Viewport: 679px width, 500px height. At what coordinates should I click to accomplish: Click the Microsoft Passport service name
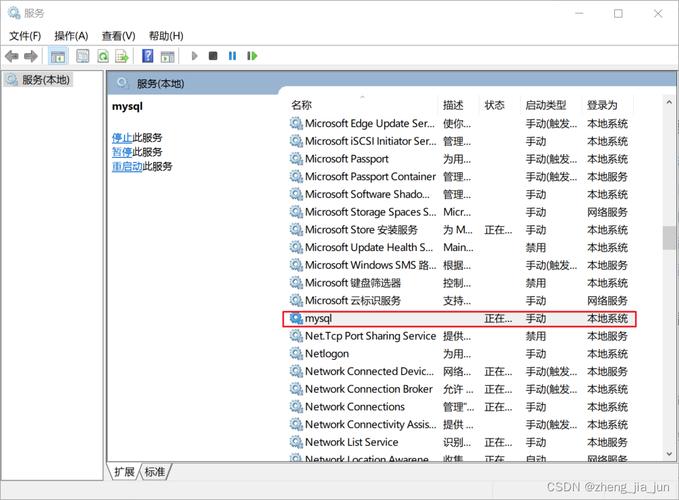click(346, 159)
